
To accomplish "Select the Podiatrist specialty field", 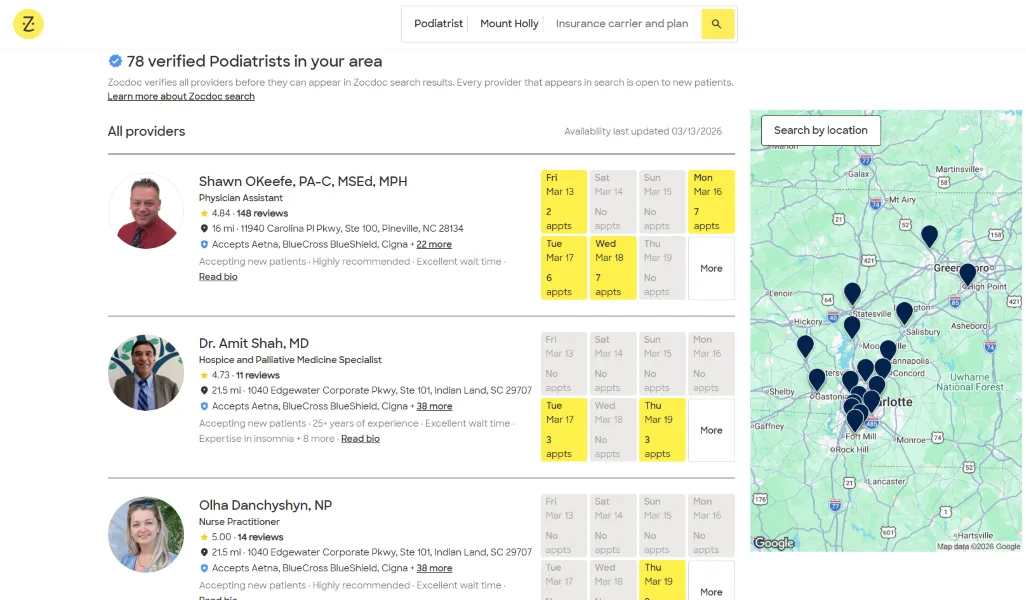I will [437, 24].
